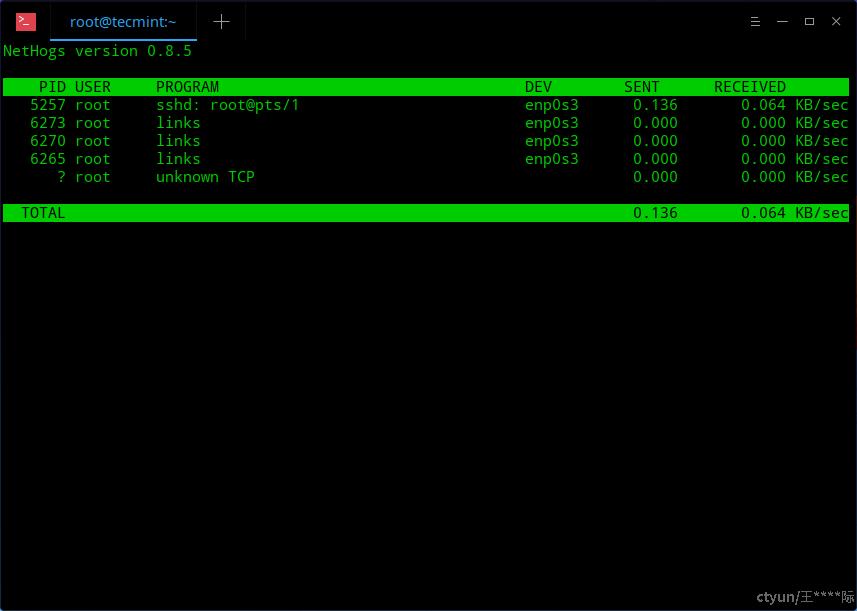This screenshot has height=611, width=857.
Task: Click the red terminal app icon
Action: (26, 22)
